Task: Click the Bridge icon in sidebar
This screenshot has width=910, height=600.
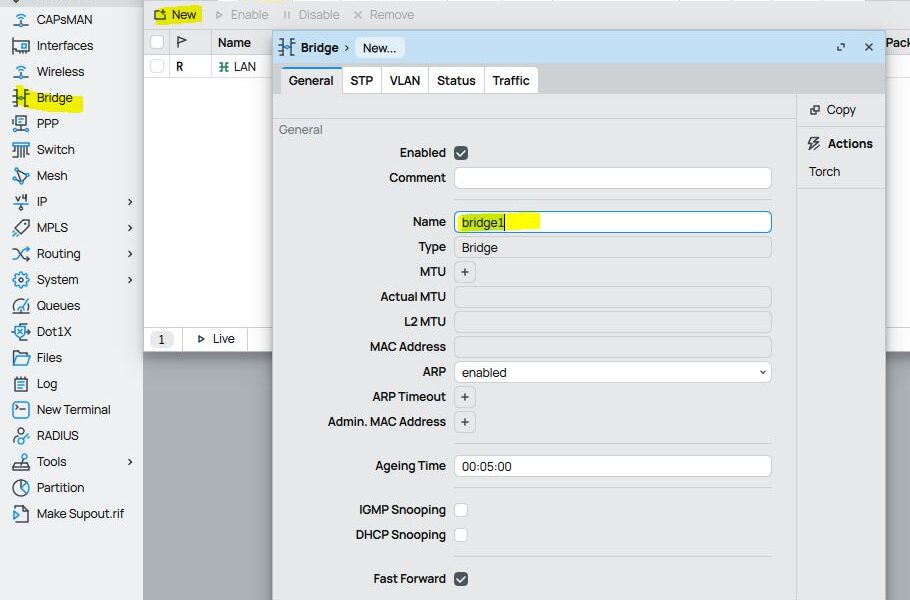Action: click(20, 98)
